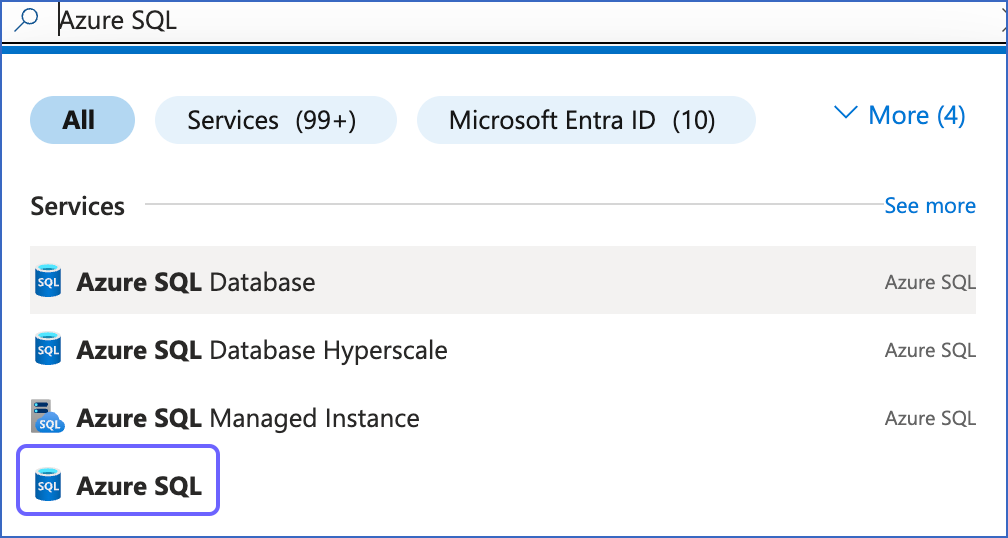
Task: Open the See more services link
Action: (x=930, y=206)
